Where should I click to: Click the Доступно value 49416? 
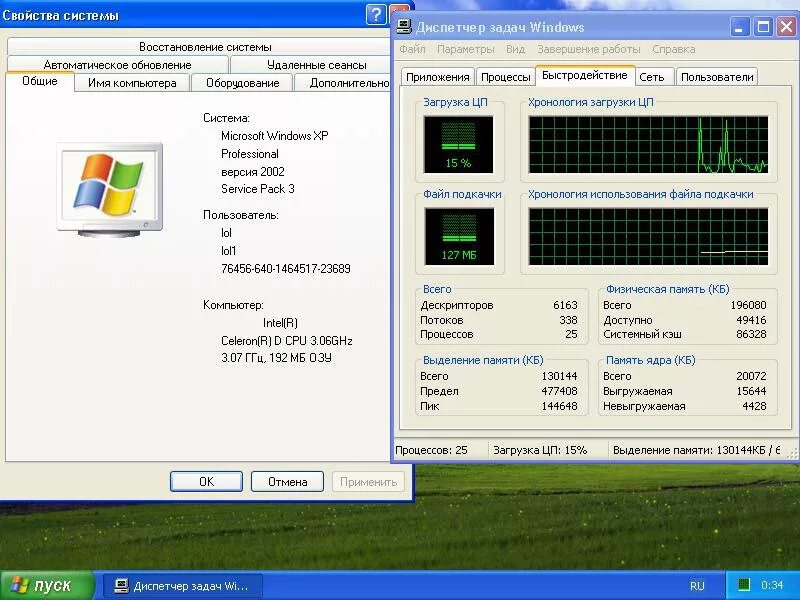click(x=752, y=320)
